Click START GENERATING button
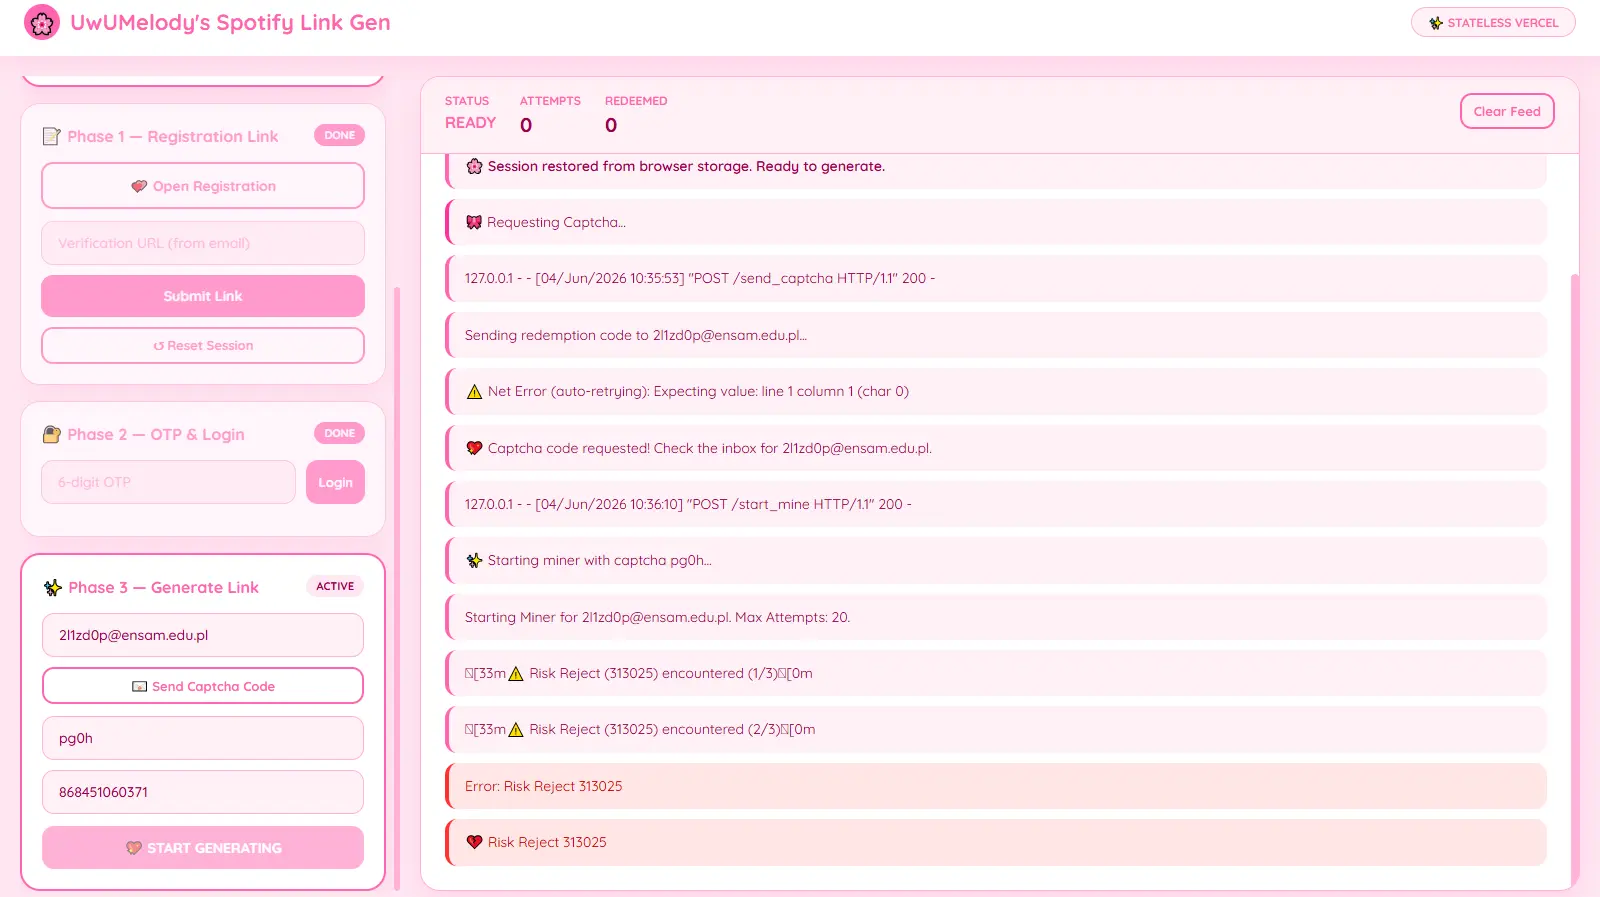 click(203, 847)
